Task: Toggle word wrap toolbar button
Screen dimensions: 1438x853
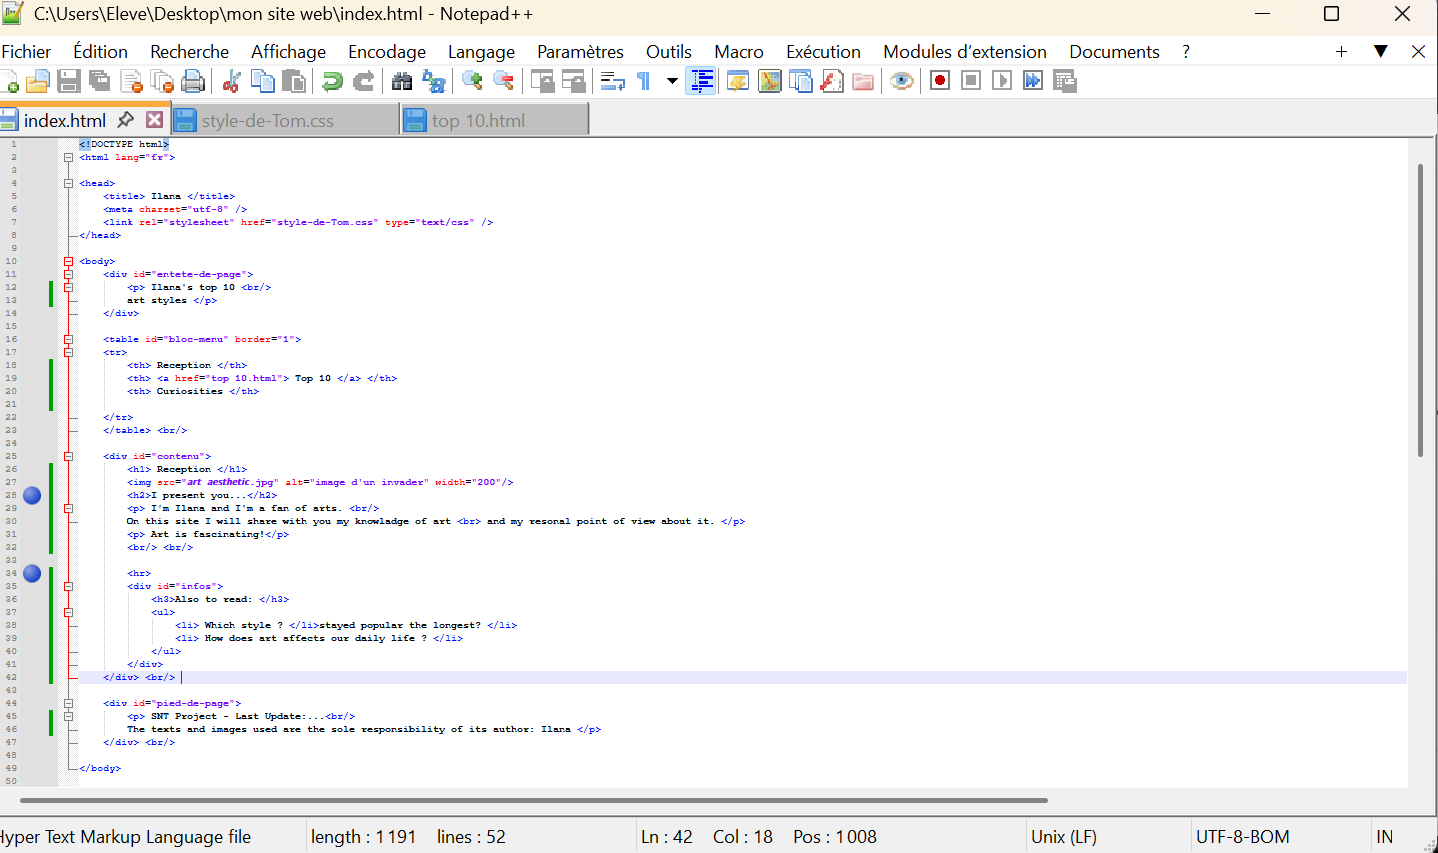Action: [613, 81]
